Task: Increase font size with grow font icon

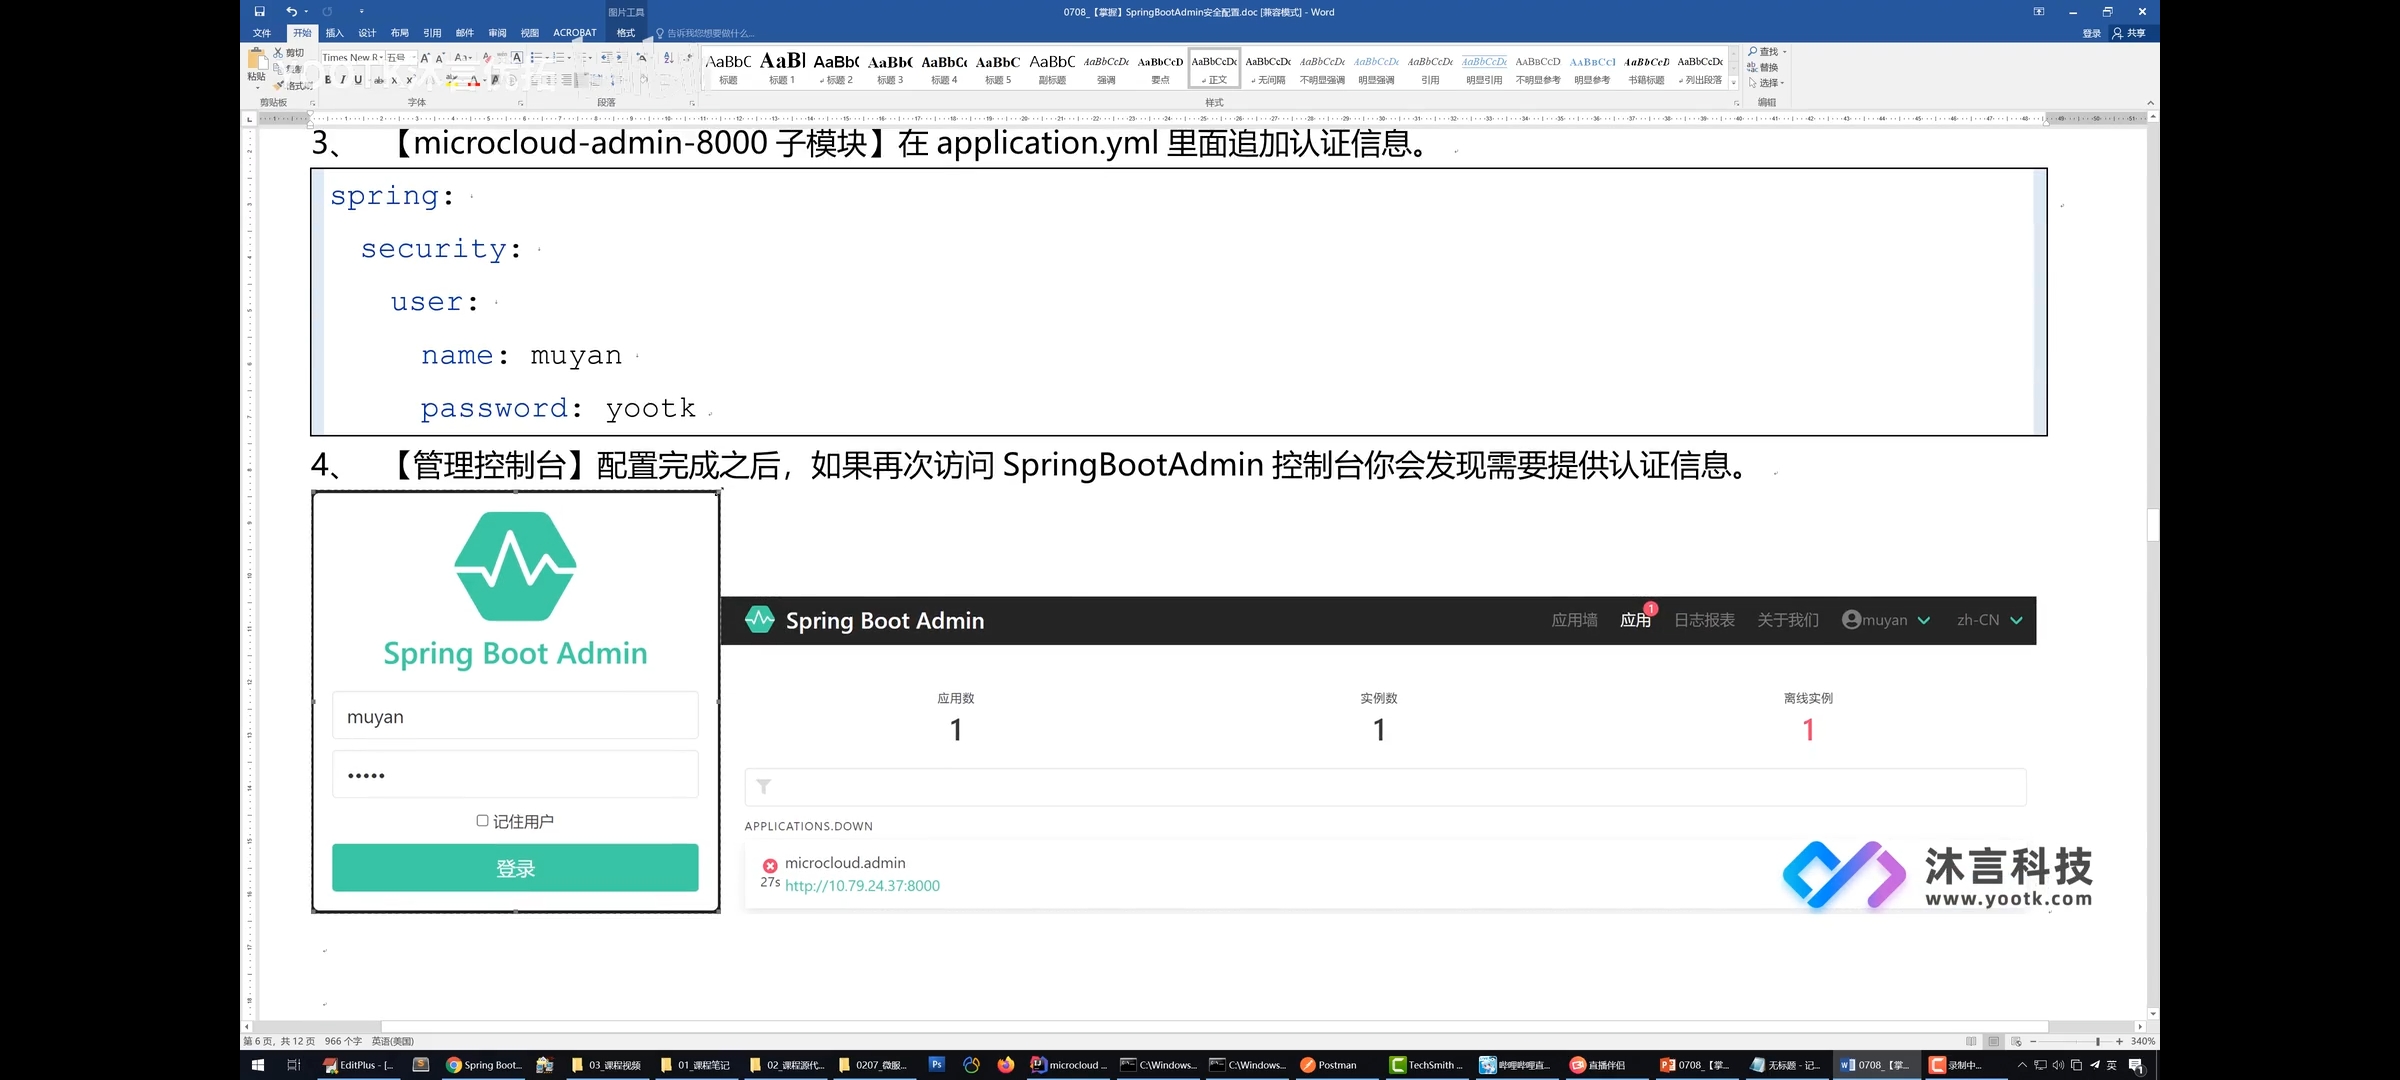Action: (x=425, y=58)
